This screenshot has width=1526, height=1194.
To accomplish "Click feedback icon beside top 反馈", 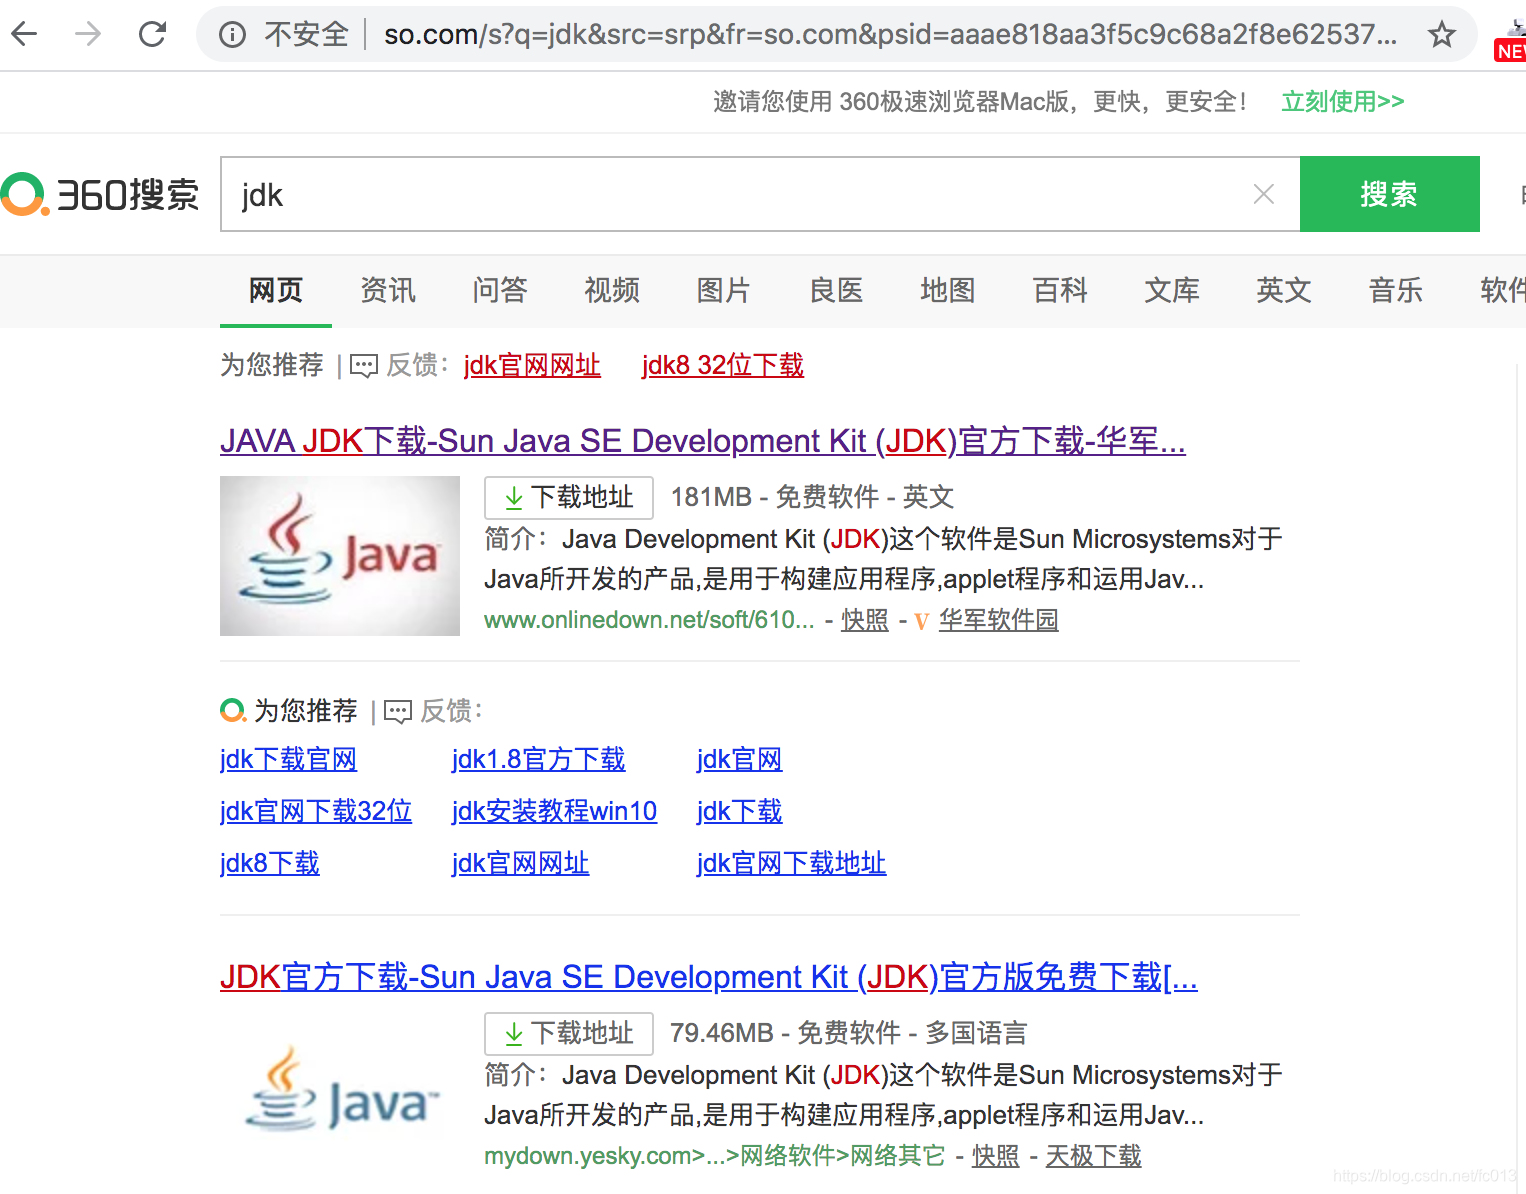I will tap(364, 366).
